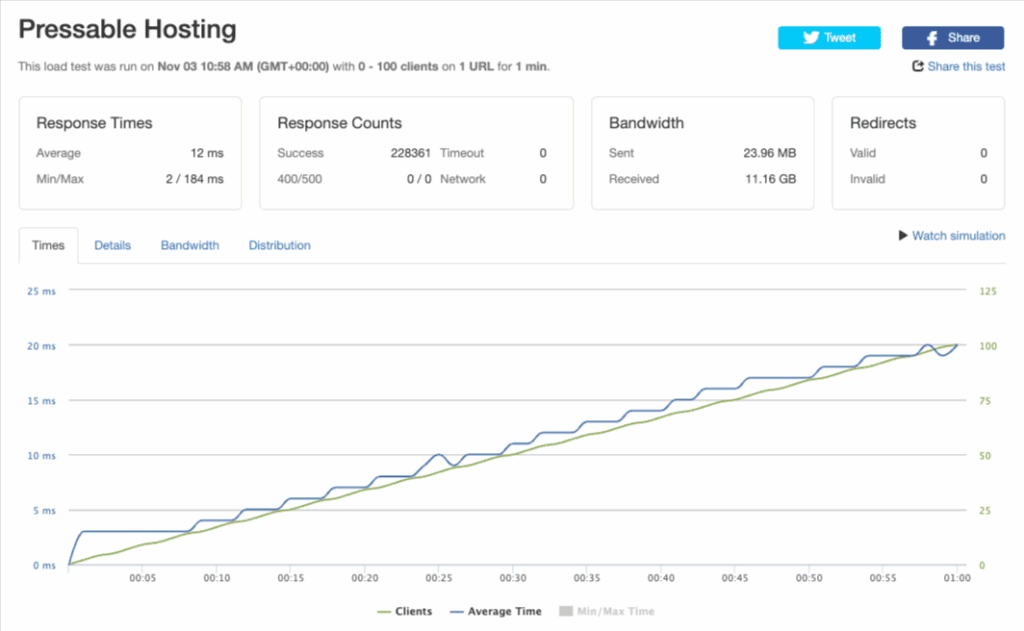Select the Times tab

(x=48, y=245)
